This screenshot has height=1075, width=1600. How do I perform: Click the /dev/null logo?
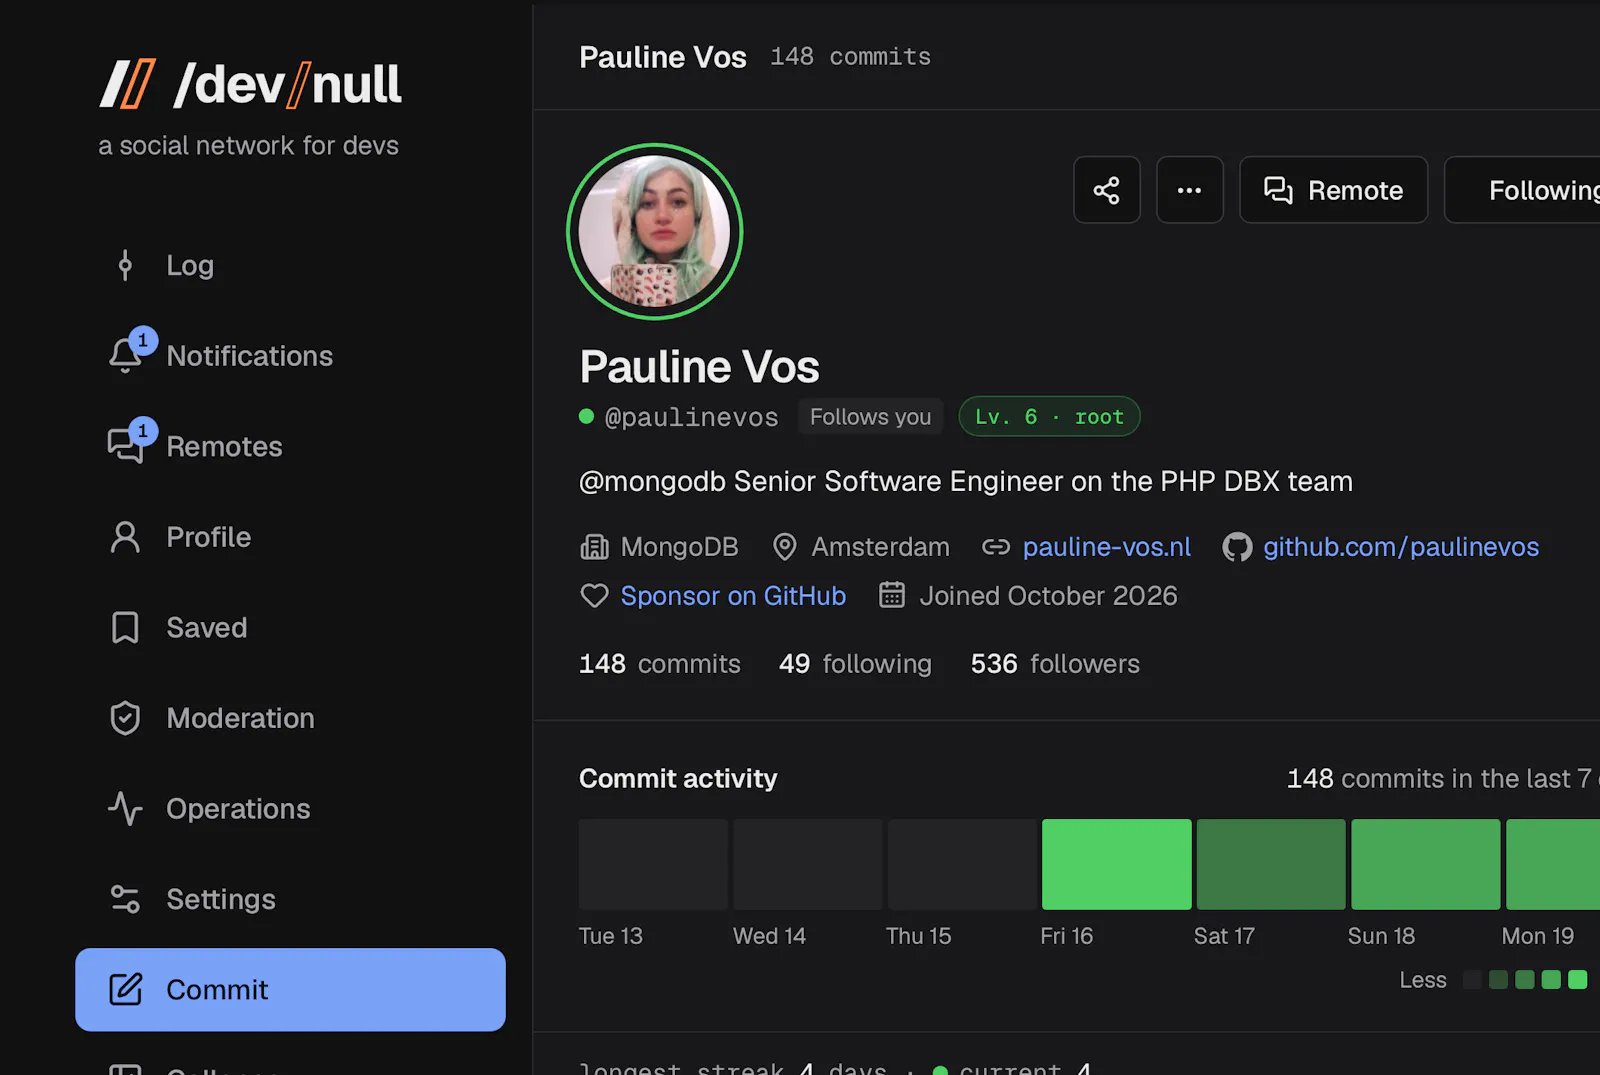click(x=250, y=84)
